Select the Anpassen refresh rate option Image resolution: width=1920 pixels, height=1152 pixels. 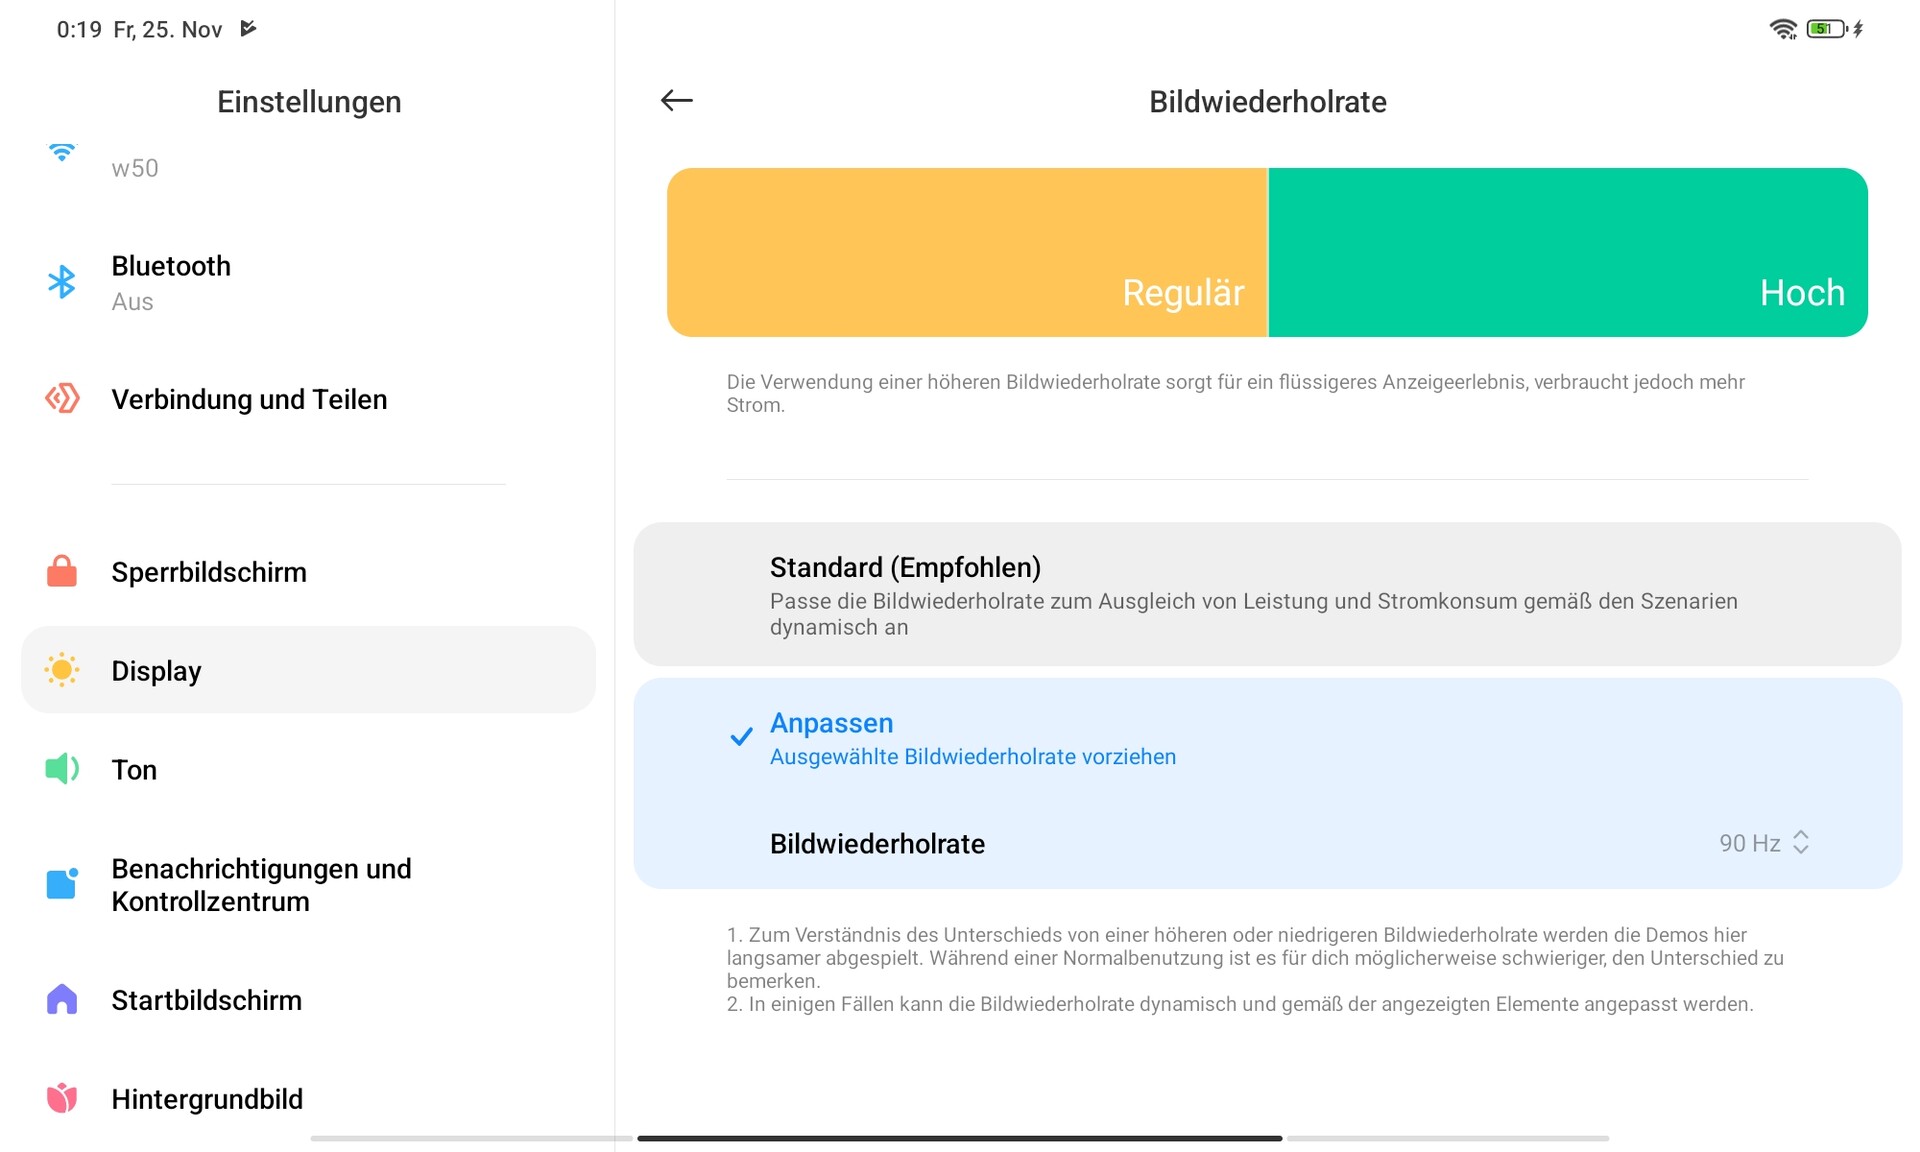1266,738
